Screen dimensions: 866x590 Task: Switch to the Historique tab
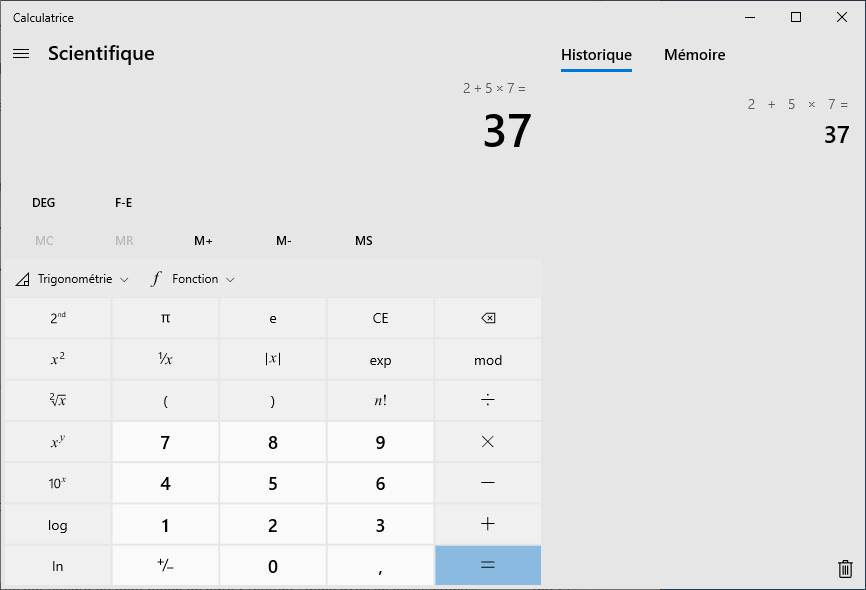click(596, 55)
